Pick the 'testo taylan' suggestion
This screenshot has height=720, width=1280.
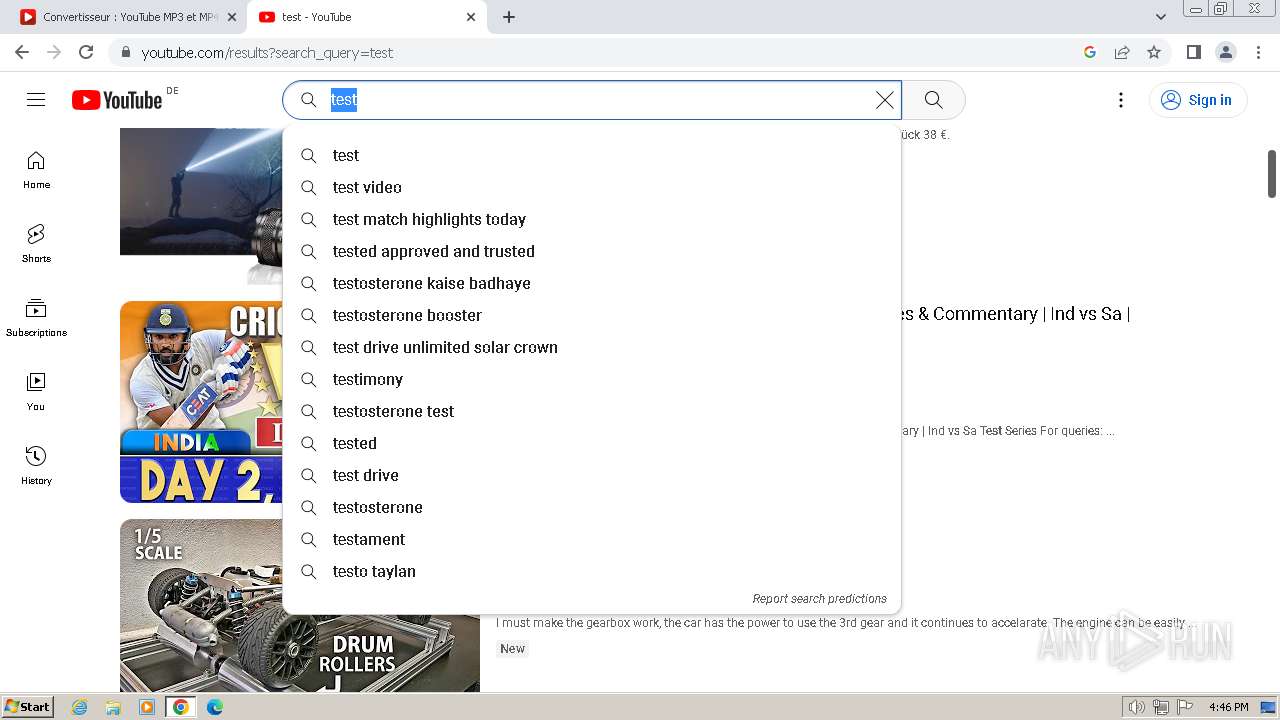(592, 571)
